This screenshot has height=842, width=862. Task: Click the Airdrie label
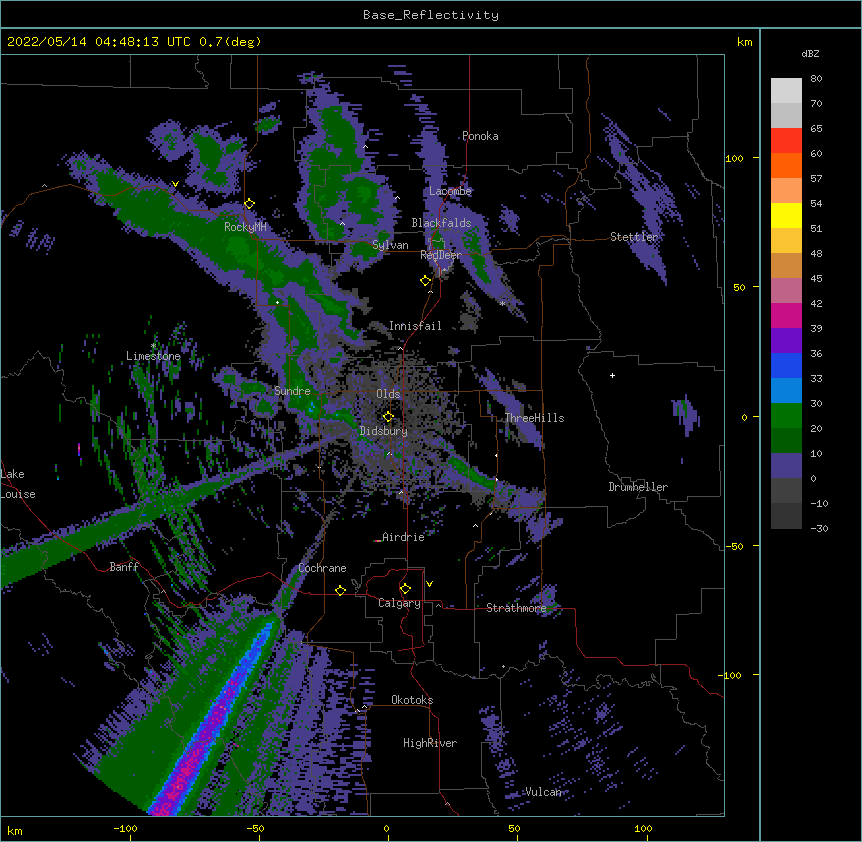404,537
